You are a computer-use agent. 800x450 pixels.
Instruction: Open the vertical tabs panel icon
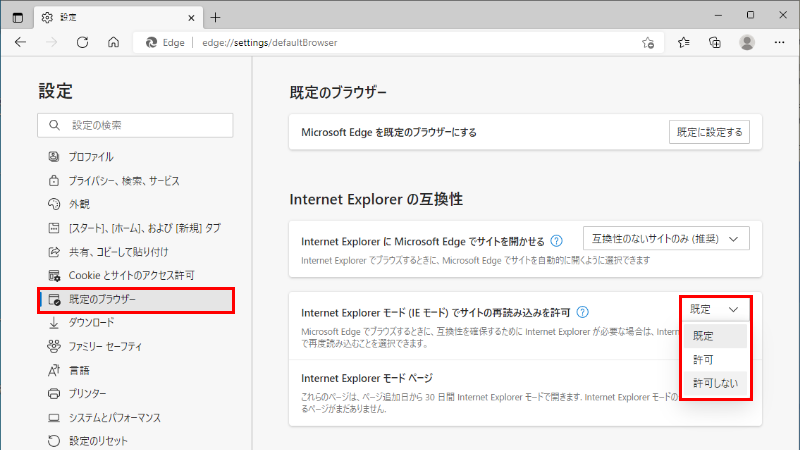pos(17,17)
